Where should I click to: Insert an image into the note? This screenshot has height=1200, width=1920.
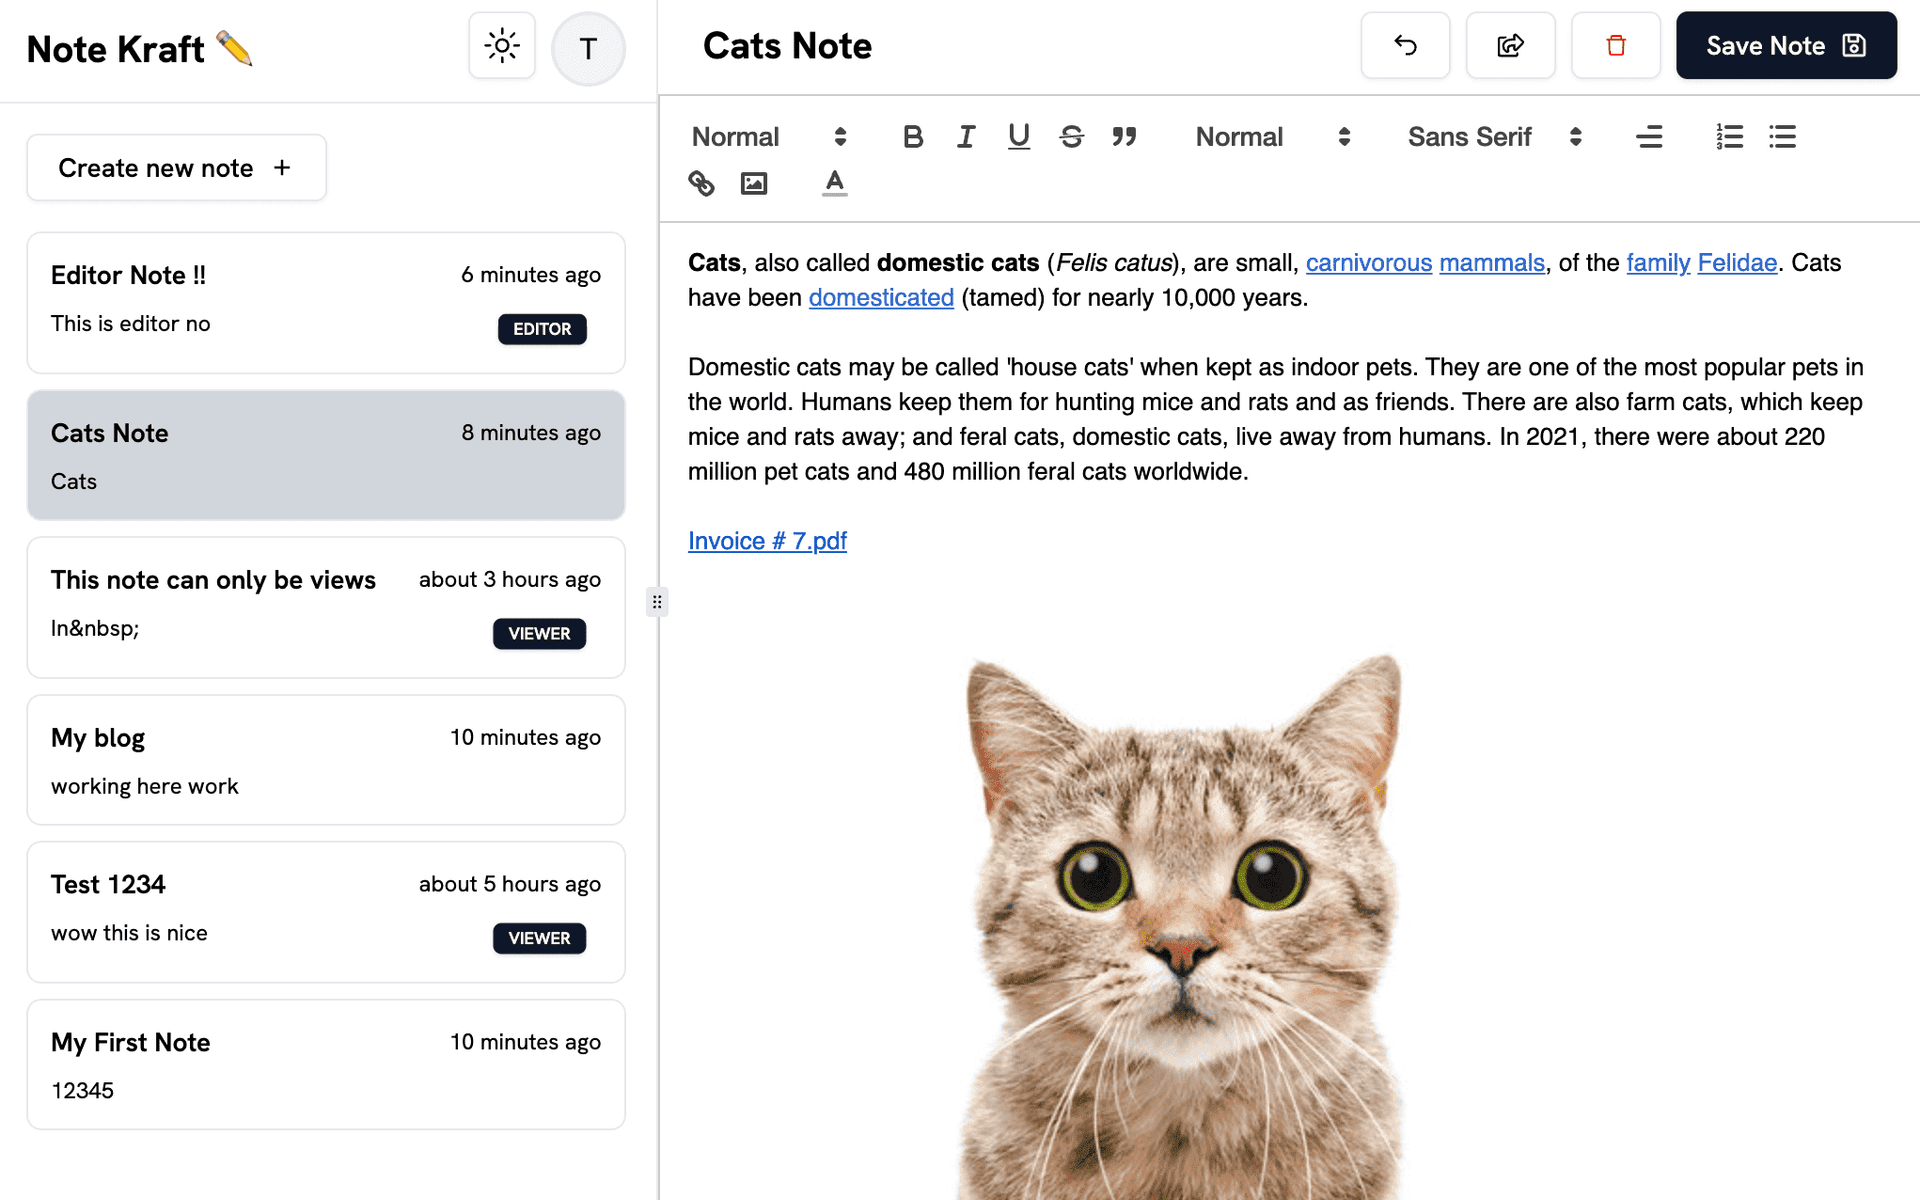pyautogui.click(x=755, y=181)
